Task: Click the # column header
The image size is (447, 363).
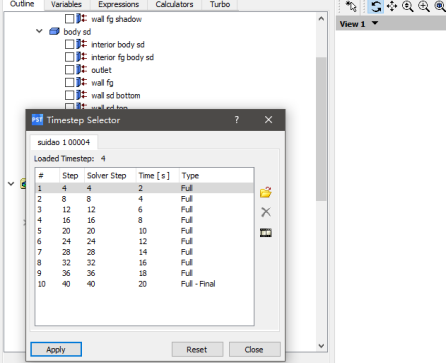Action: [x=47, y=176]
